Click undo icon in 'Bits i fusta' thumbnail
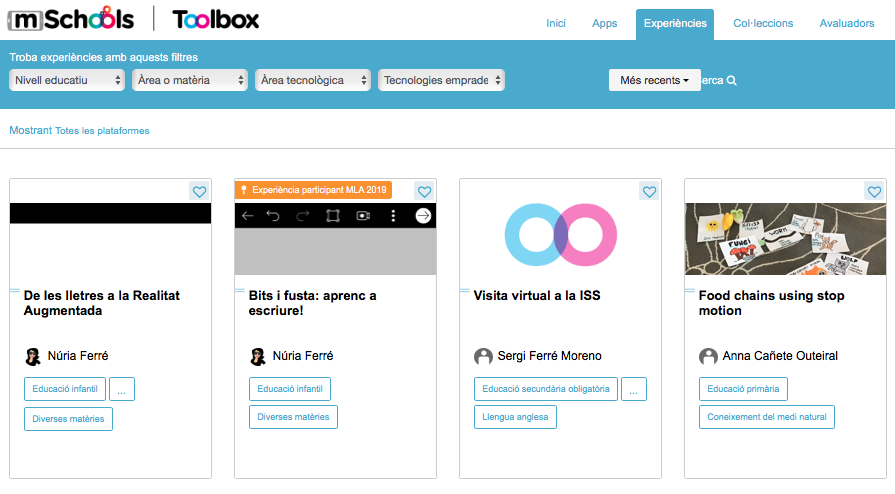The width and height of the screenshot is (895, 494). (273, 216)
